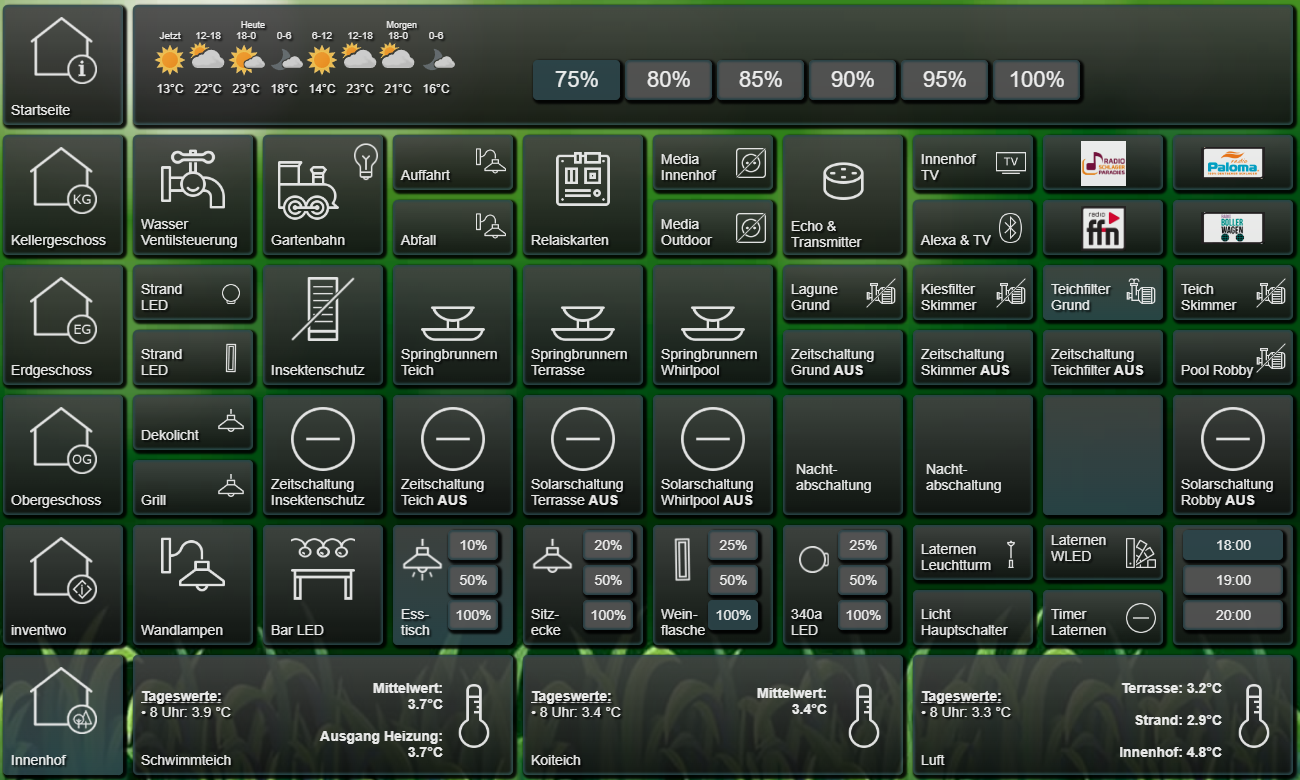Activate the Springbrunnen Whirlpool fountain
The width and height of the screenshot is (1300, 780).
tap(713, 326)
